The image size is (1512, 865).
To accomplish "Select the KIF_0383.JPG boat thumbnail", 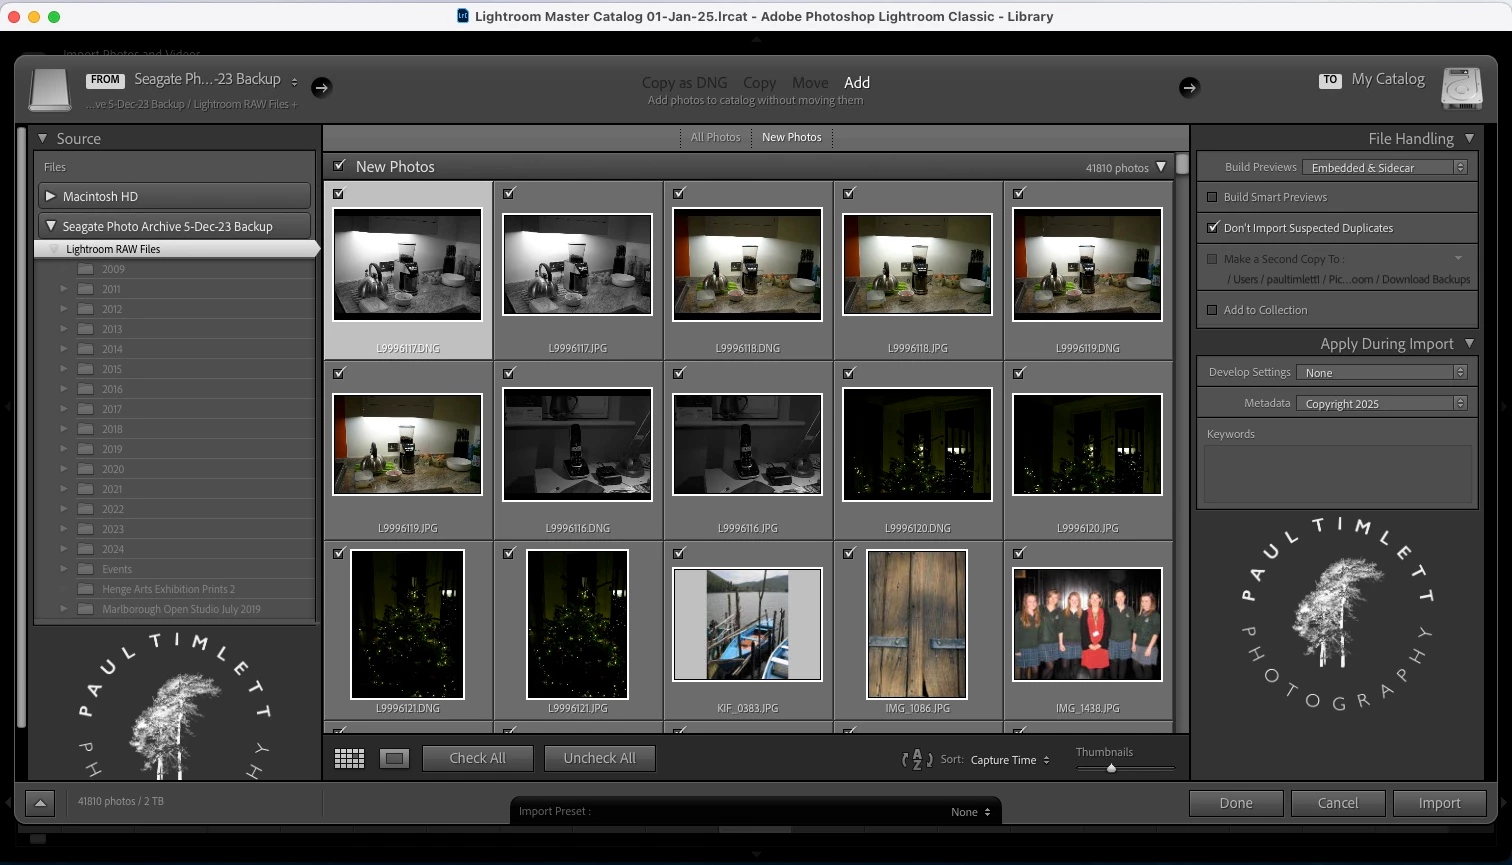I will click(x=747, y=625).
